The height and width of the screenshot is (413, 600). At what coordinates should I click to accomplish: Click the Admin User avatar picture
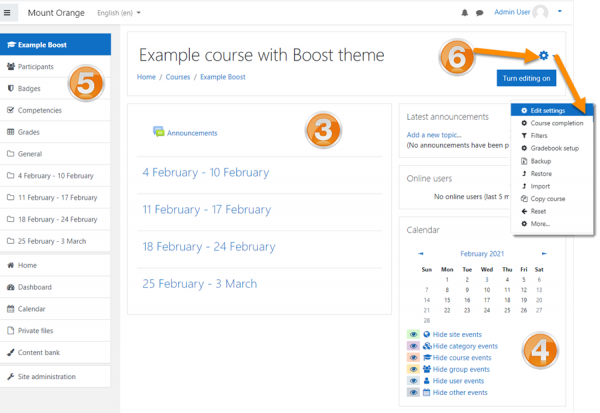540,13
